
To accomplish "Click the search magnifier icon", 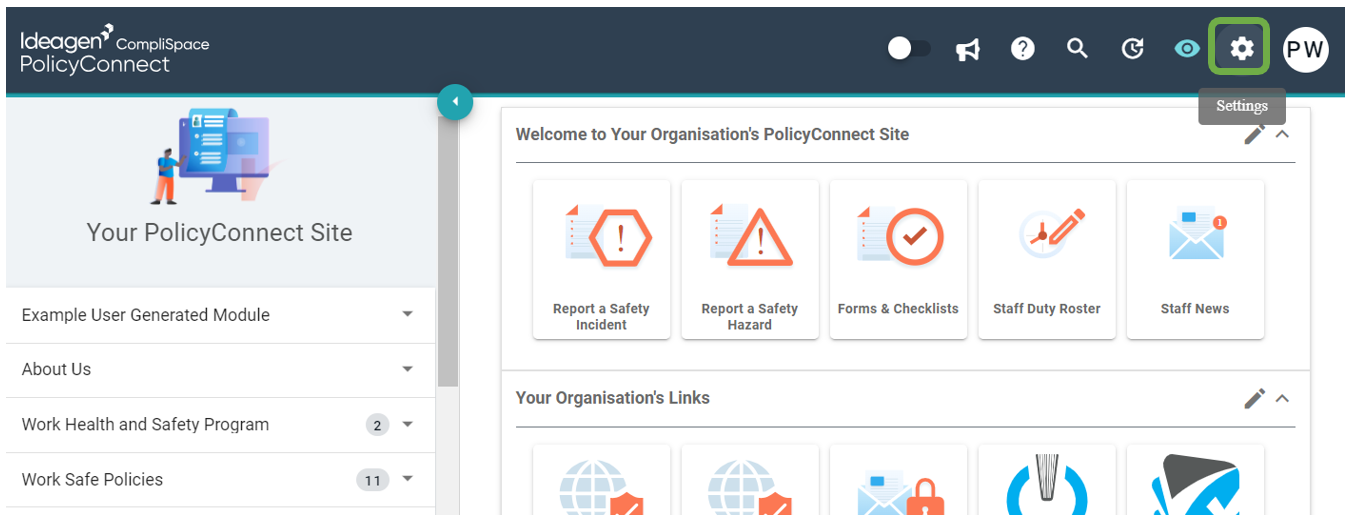I will coord(1077,48).
